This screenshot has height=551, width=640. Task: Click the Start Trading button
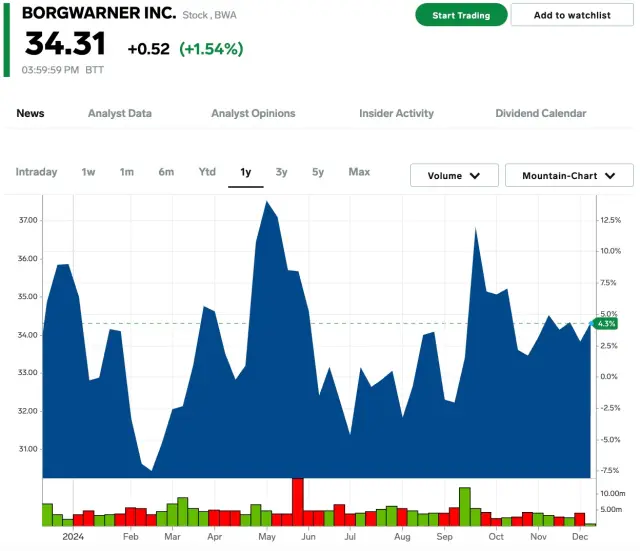(x=461, y=15)
